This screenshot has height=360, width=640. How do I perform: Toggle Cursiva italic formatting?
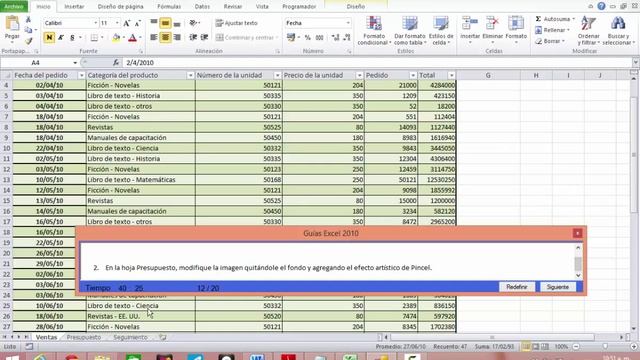[61, 38]
